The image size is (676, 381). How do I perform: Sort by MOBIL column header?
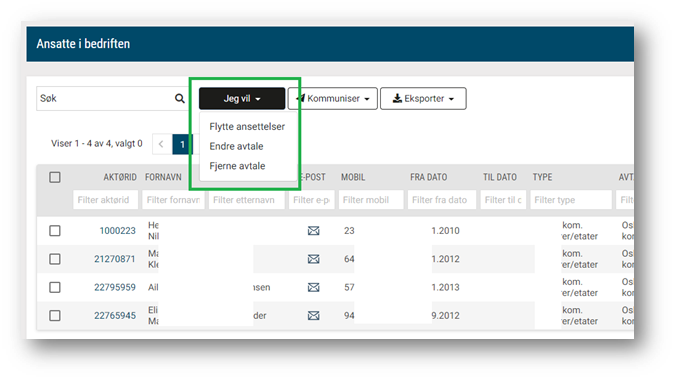[x=353, y=177]
